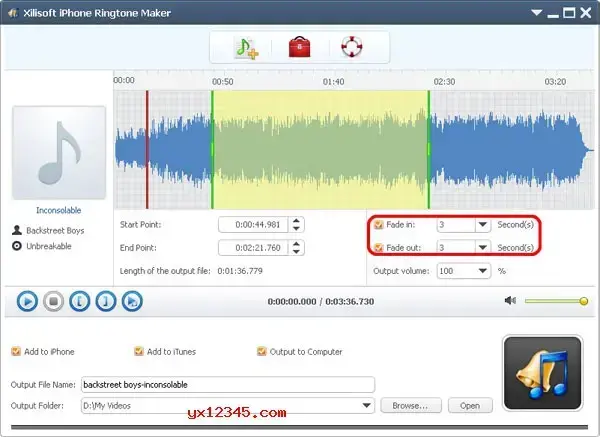The image size is (600, 437).
Task: Start playback with the Play button
Action: [x=27, y=301]
